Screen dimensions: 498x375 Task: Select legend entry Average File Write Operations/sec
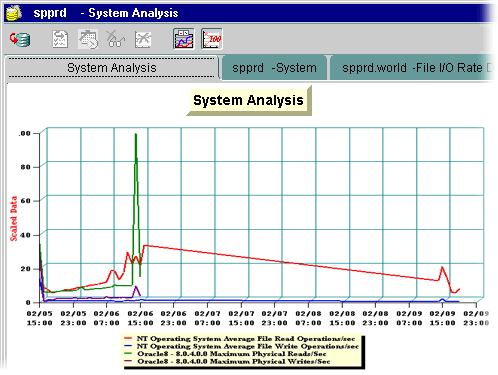[x=248, y=346]
